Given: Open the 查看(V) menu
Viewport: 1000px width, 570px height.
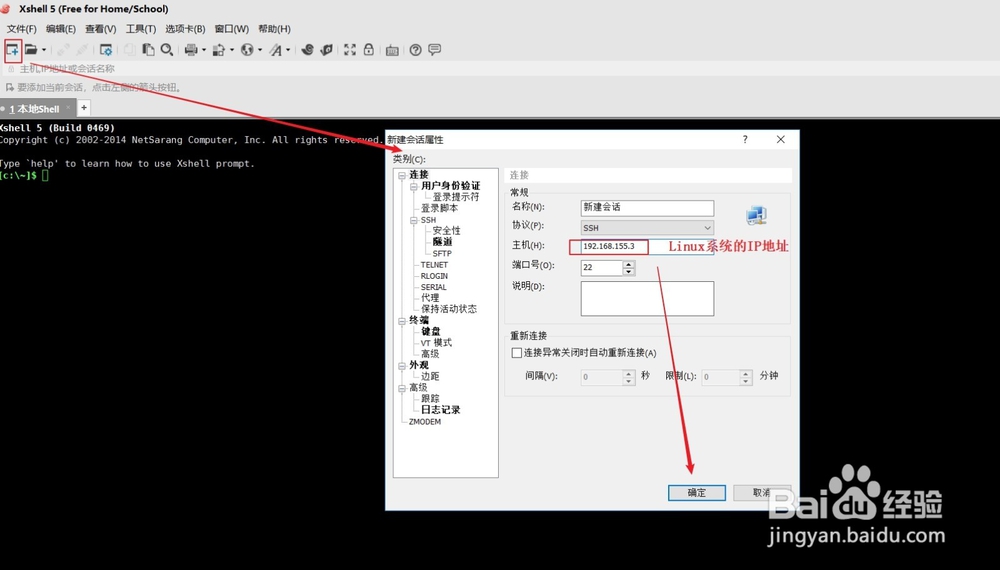Looking at the screenshot, I should click(x=101, y=29).
